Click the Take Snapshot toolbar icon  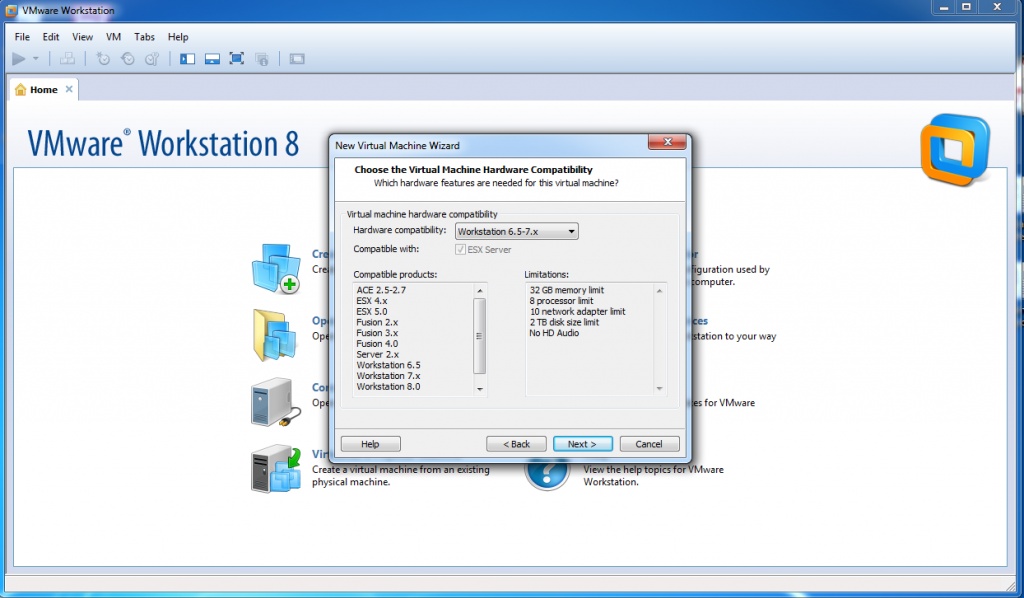tap(103, 59)
